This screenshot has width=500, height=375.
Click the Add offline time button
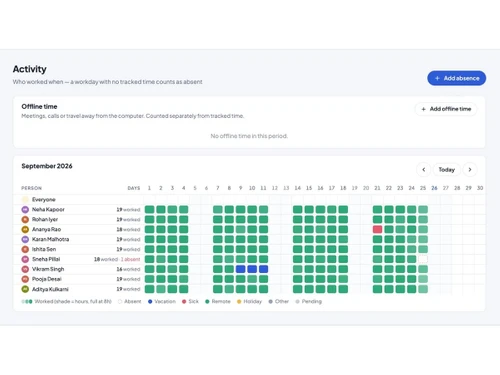coord(446,109)
